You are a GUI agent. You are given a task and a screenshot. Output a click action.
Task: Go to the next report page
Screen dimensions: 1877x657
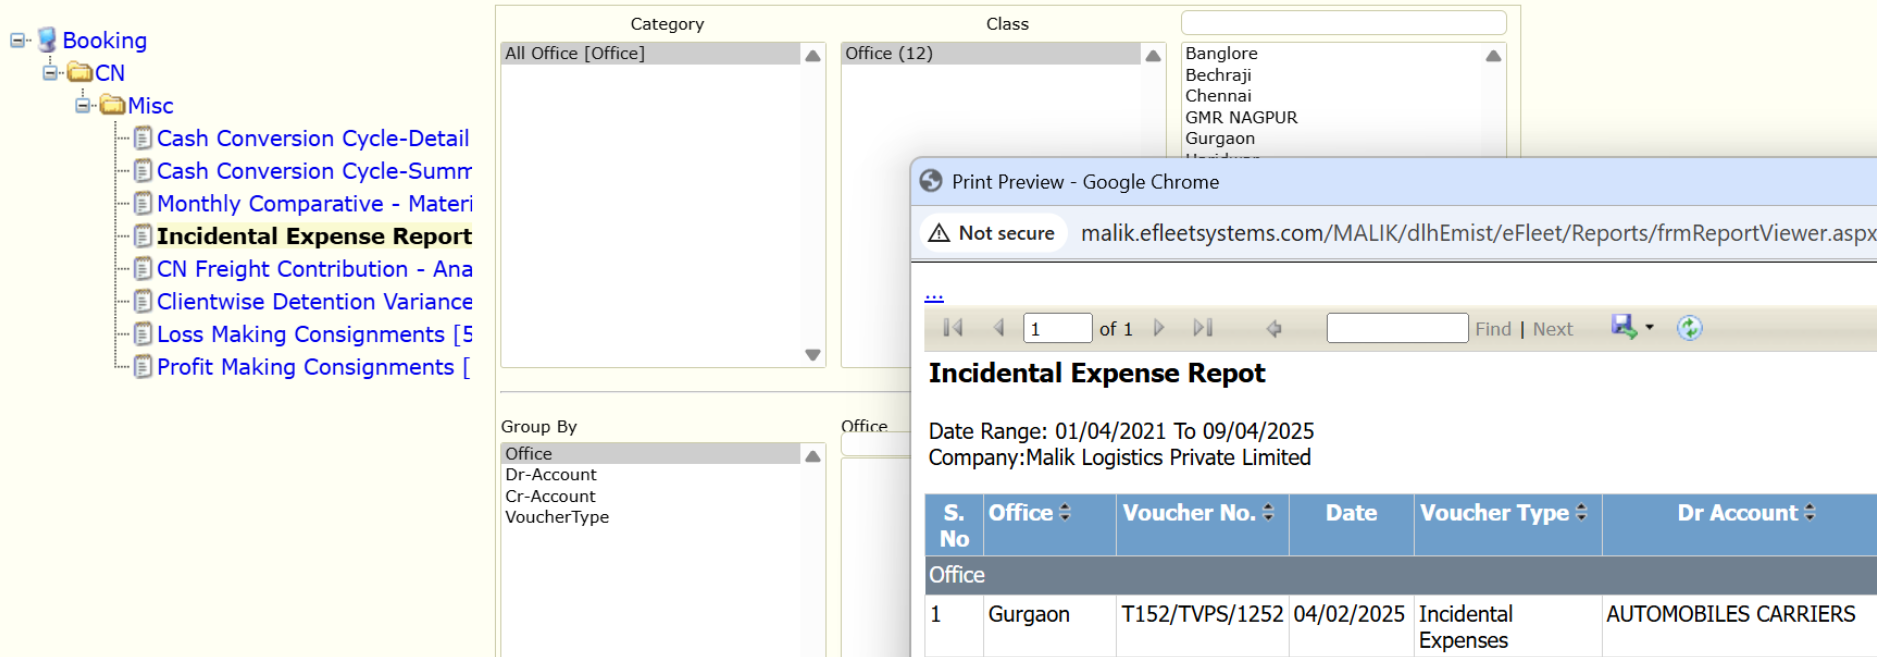coord(1159,328)
